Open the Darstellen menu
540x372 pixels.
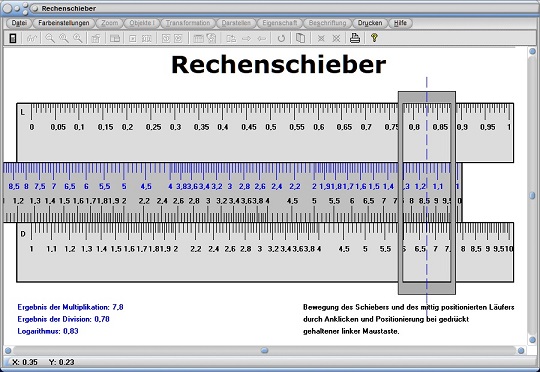pyautogui.click(x=236, y=23)
